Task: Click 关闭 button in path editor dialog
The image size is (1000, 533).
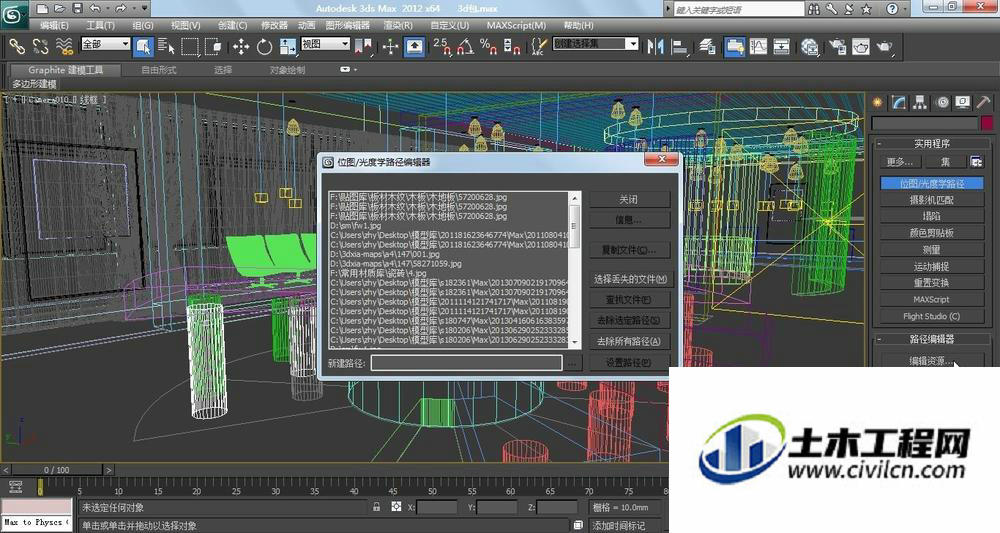Action: 629,200
